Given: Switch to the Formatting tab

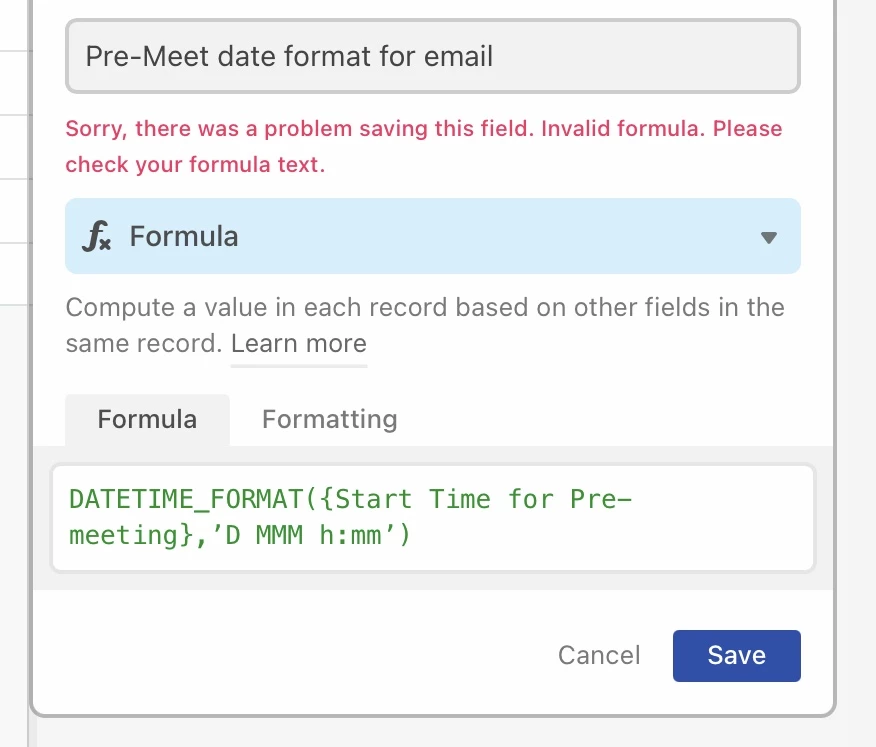Looking at the screenshot, I should (330, 419).
